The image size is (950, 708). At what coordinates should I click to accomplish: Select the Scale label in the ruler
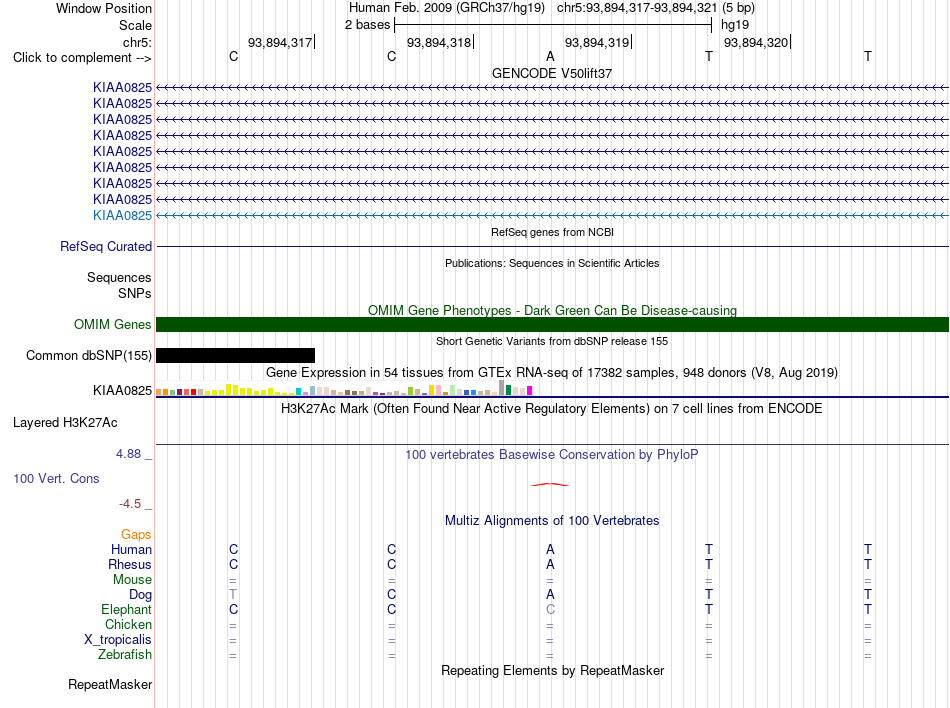point(135,25)
